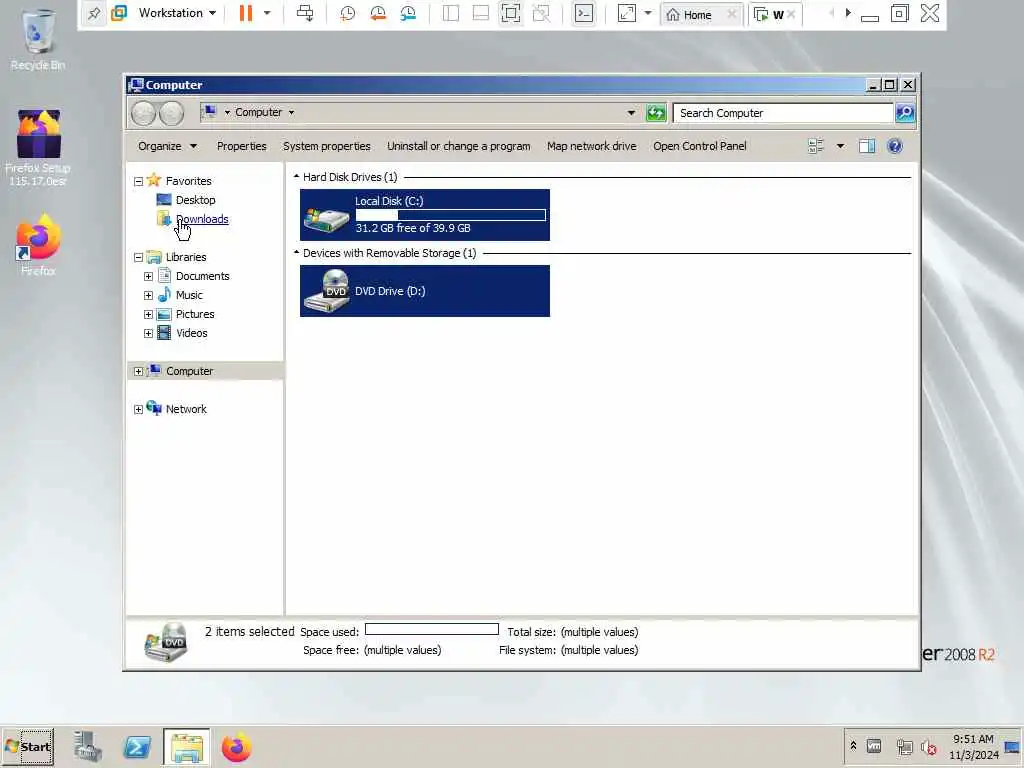1024x768 pixels.
Task: Open the view options dropdown arrow
Action: coord(840,146)
